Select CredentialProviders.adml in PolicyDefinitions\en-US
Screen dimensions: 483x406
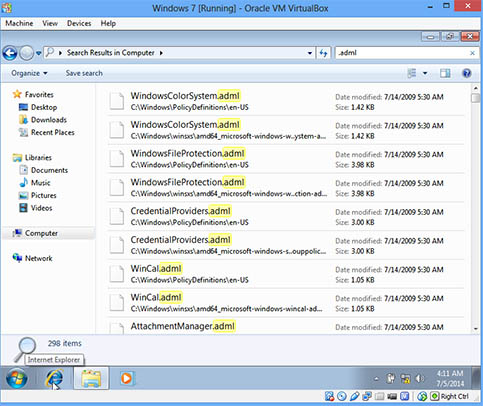tap(285, 216)
